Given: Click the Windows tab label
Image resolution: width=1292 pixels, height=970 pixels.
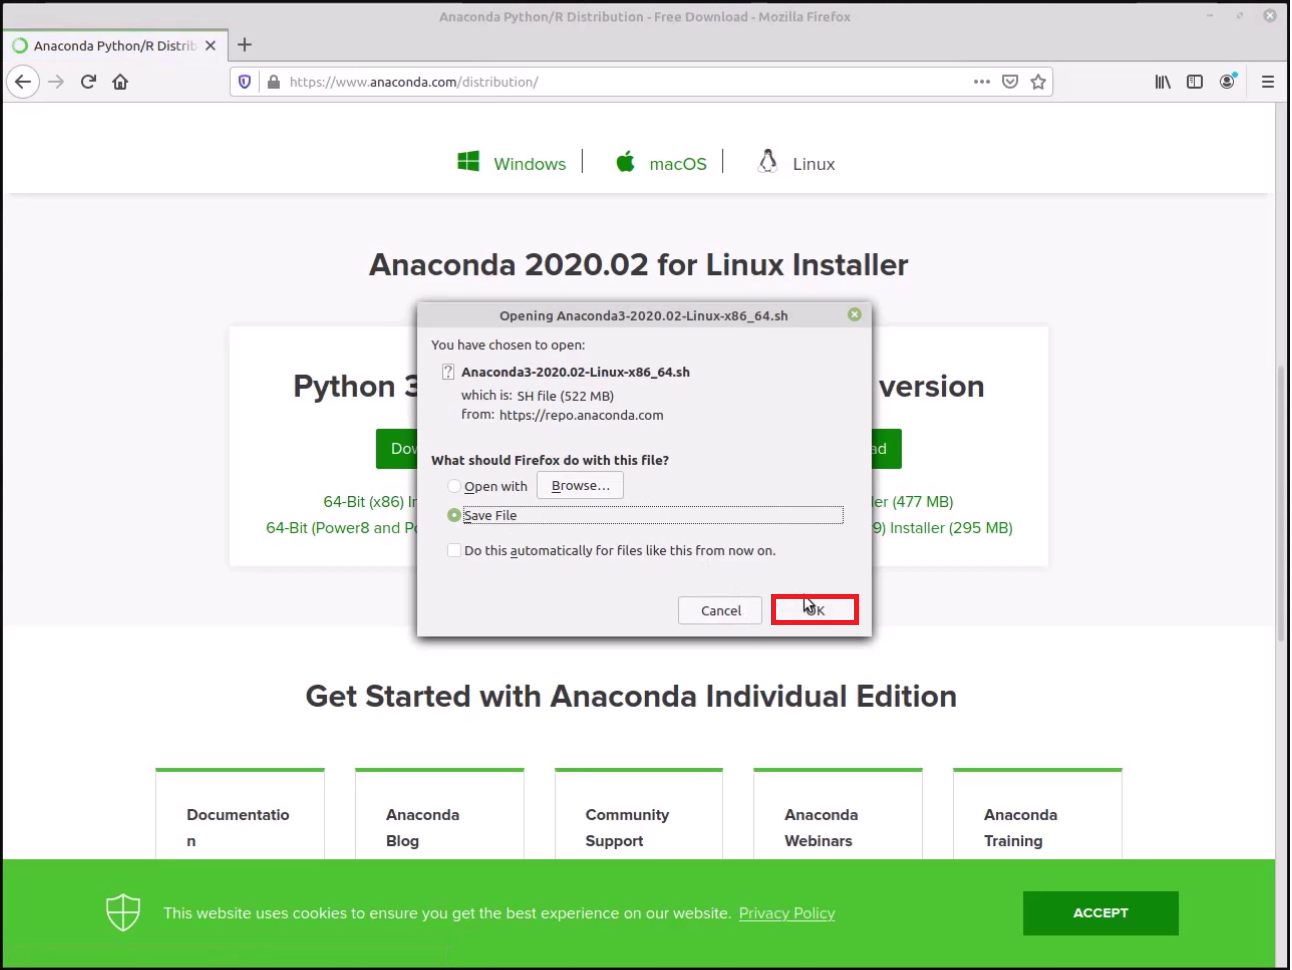Looking at the screenshot, I should tap(529, 164).
